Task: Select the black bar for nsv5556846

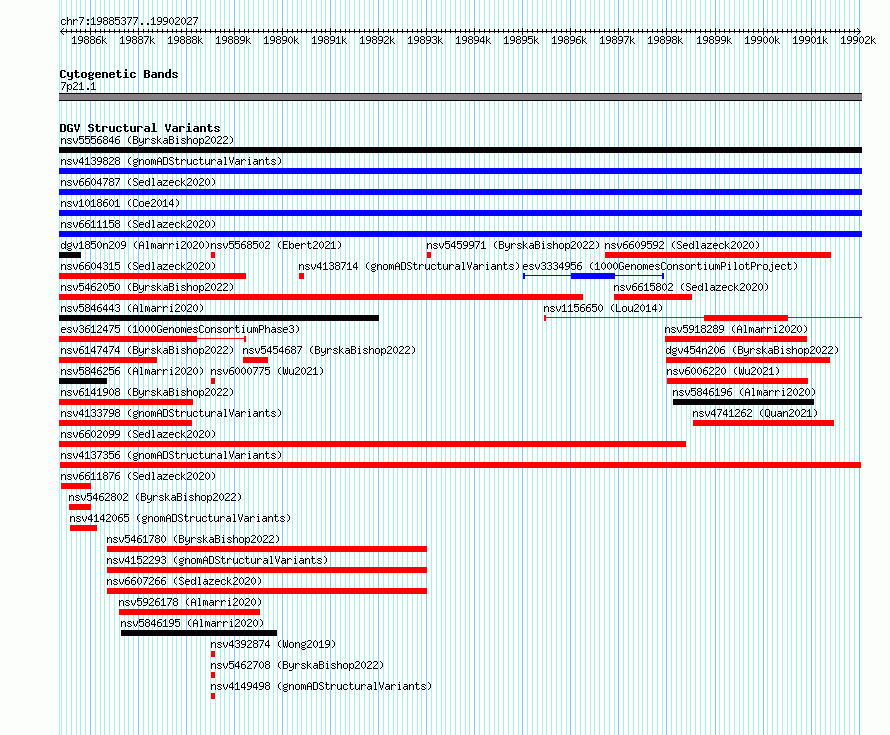Action: [460, 150]
